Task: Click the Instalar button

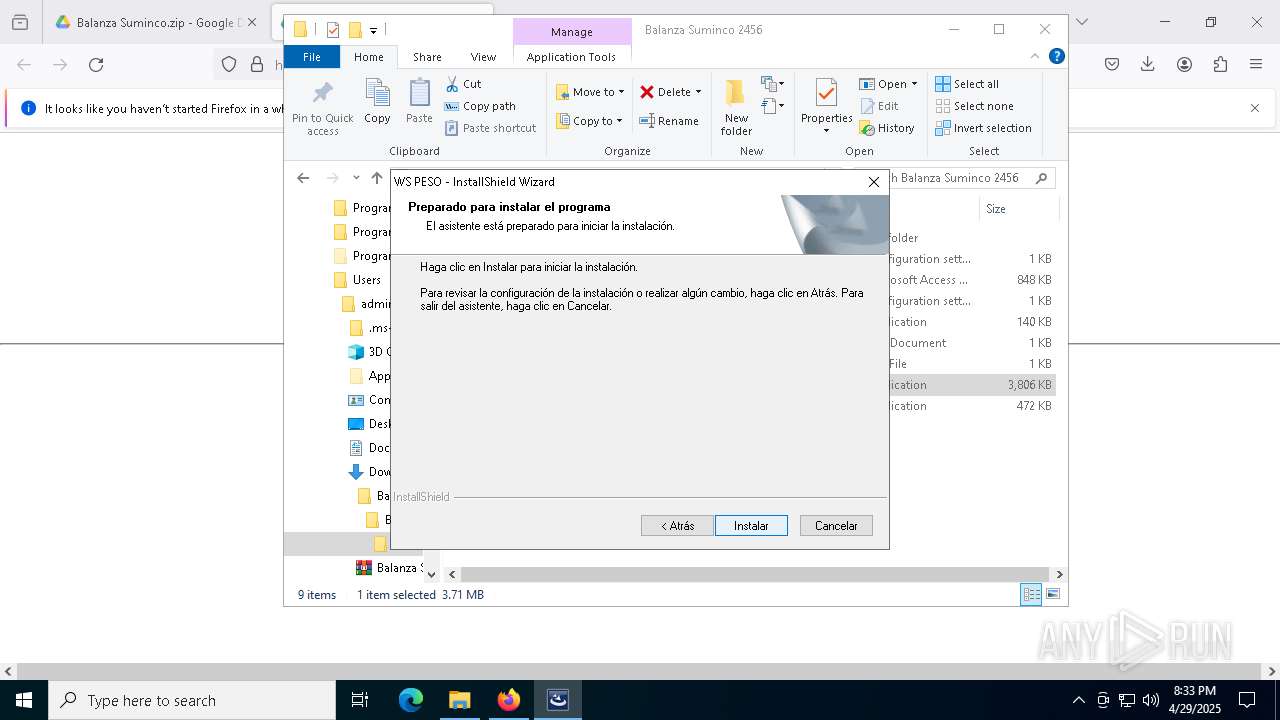Action: coord(751,526)
